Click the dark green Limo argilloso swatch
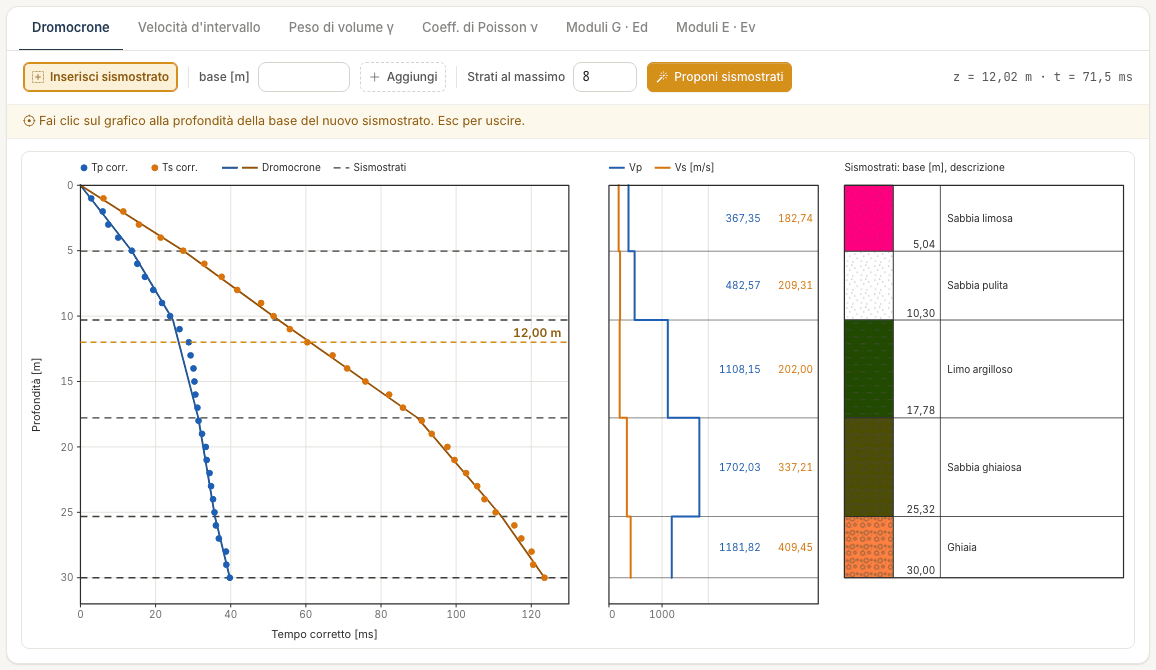 tap(868, 369)
